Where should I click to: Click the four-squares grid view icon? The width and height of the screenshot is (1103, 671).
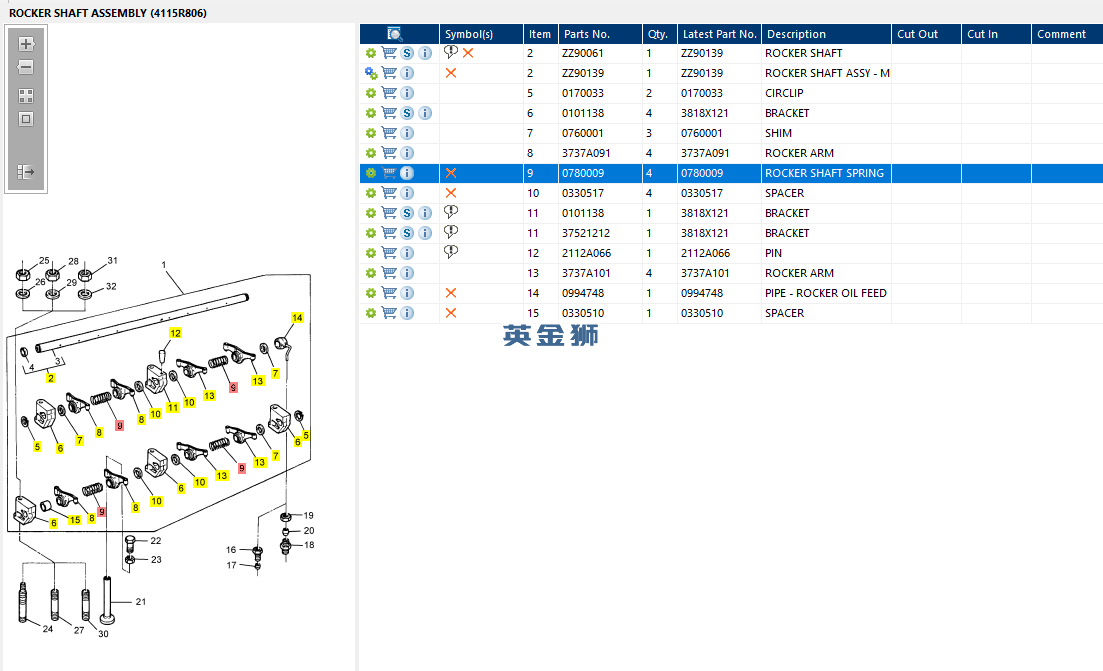click(26, 96)
